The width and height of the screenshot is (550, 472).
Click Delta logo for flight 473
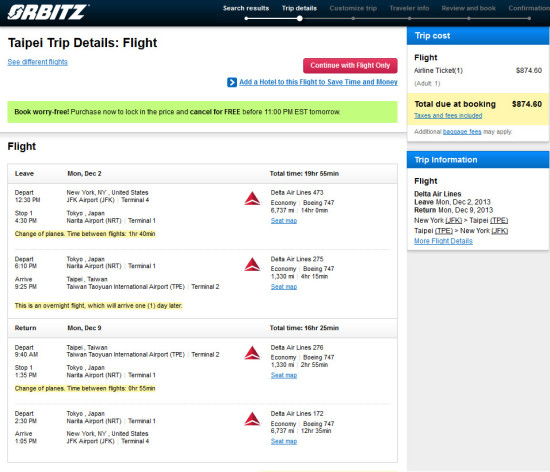[x=252, y=198]
